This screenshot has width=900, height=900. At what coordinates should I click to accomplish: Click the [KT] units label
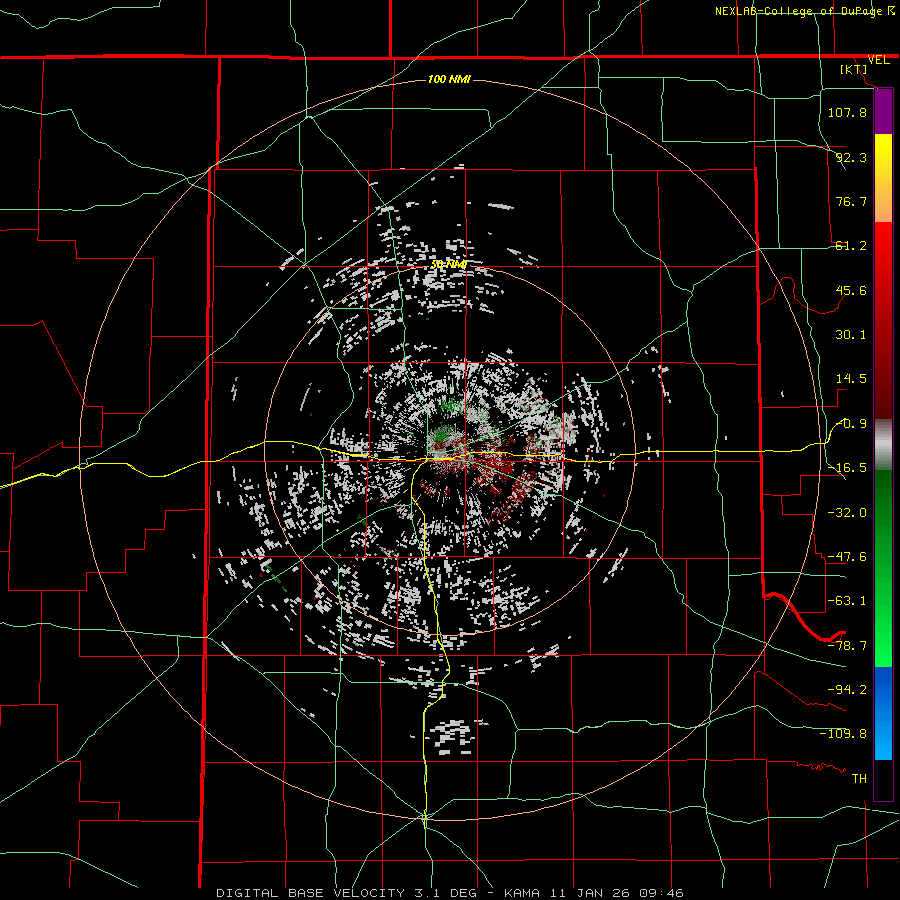click(854, 69)
